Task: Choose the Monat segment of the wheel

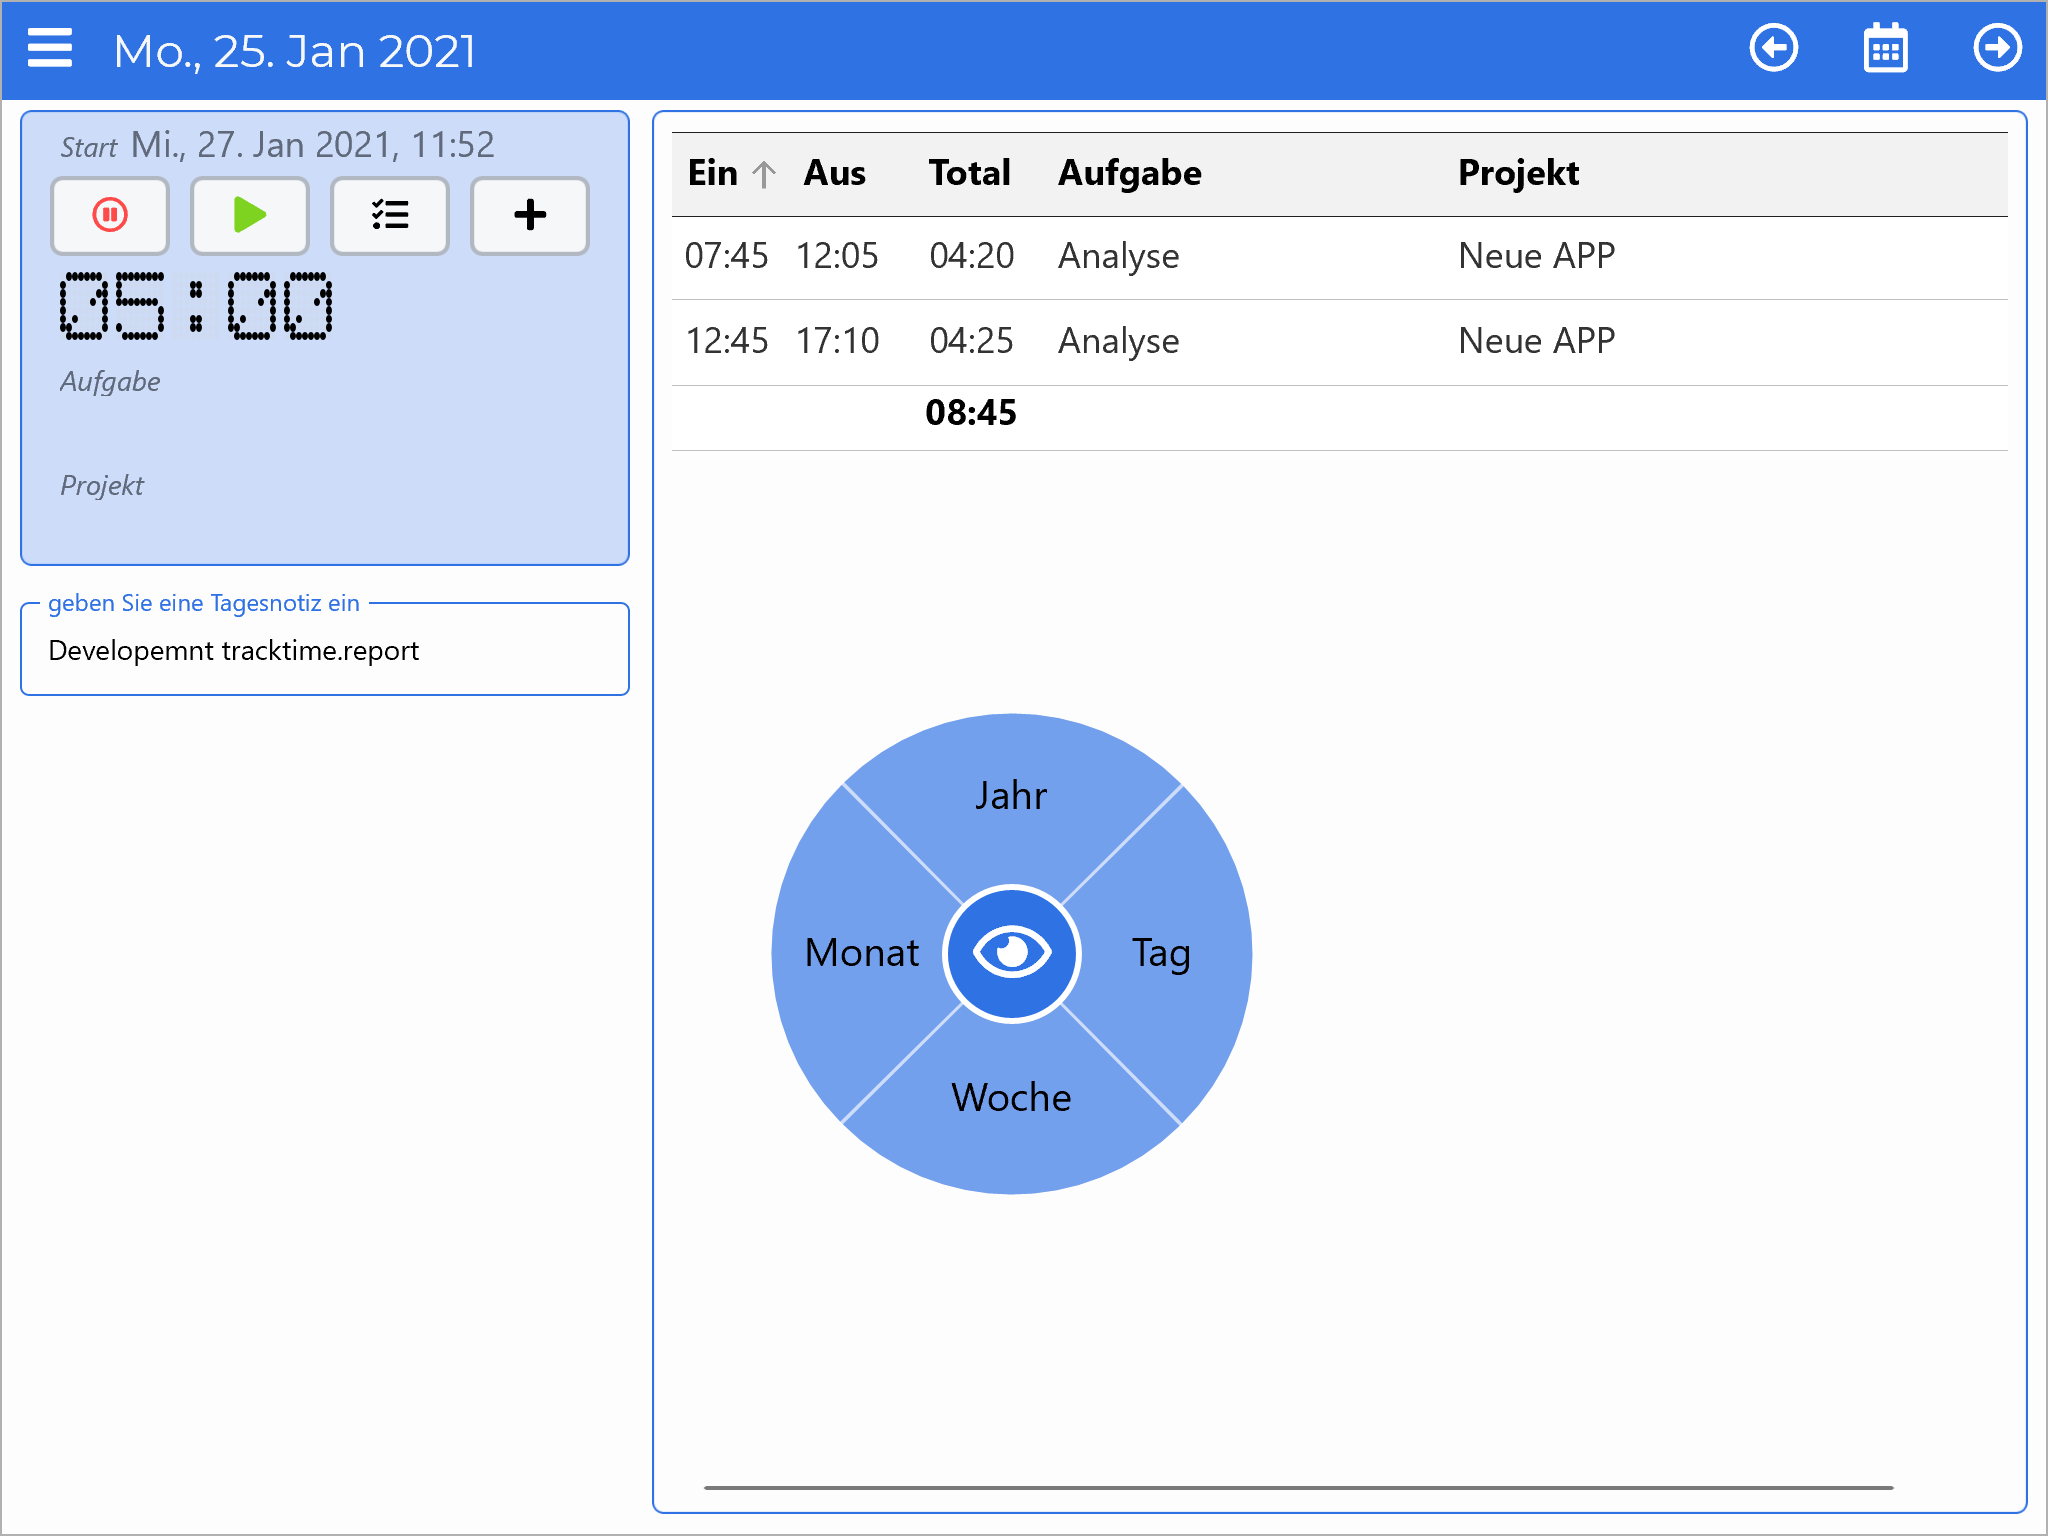Action: click(x=862, y=953)
